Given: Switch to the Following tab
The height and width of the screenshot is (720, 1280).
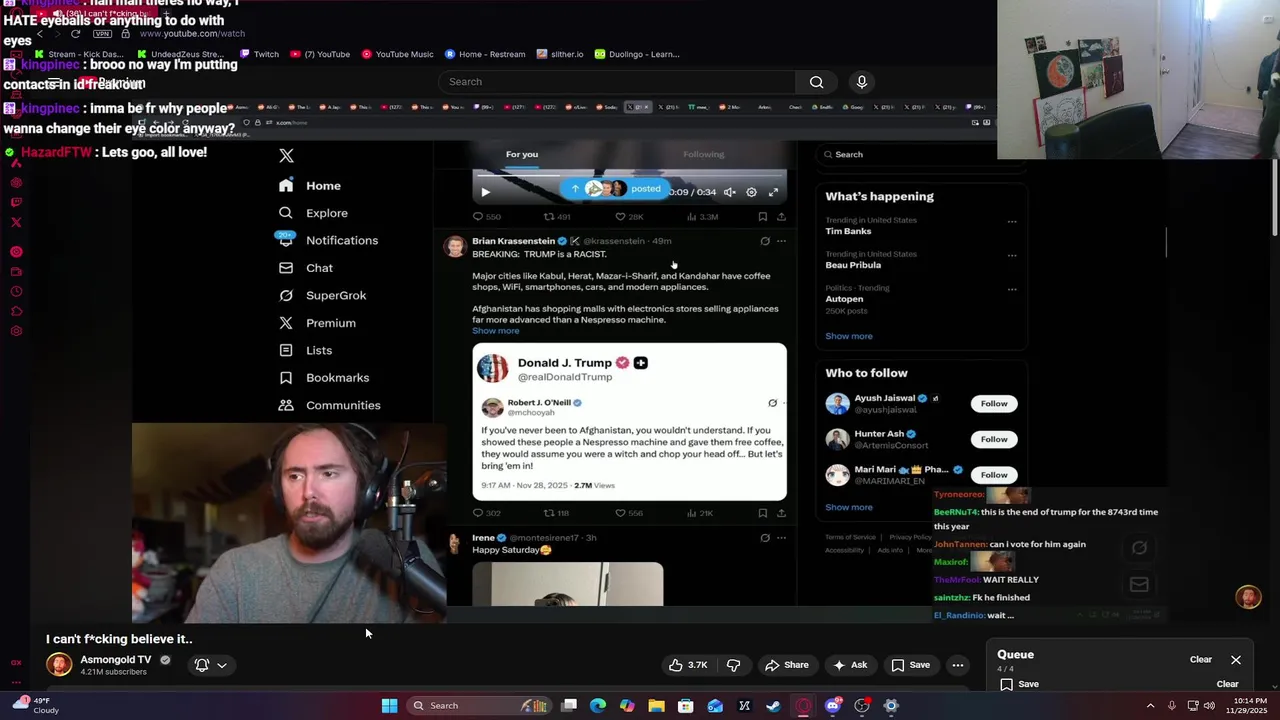Looking at the screenshot, I should (x=704, y=154).
